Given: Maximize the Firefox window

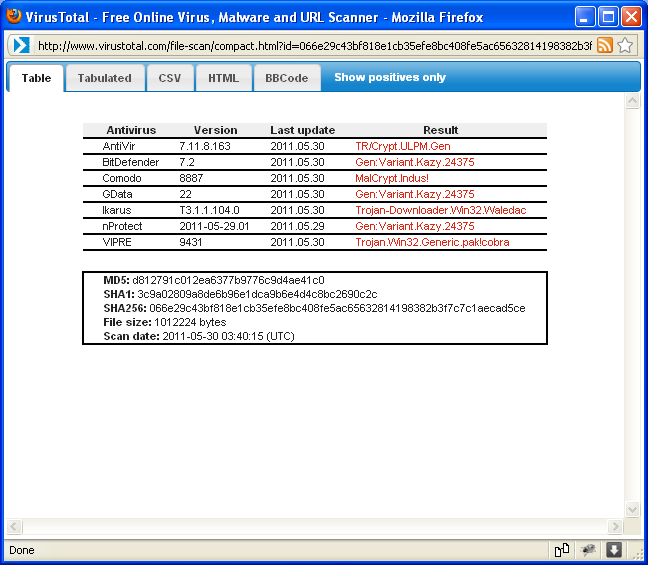Looking at the screenshot, I should pyautogui.click(x=608, y=17).
